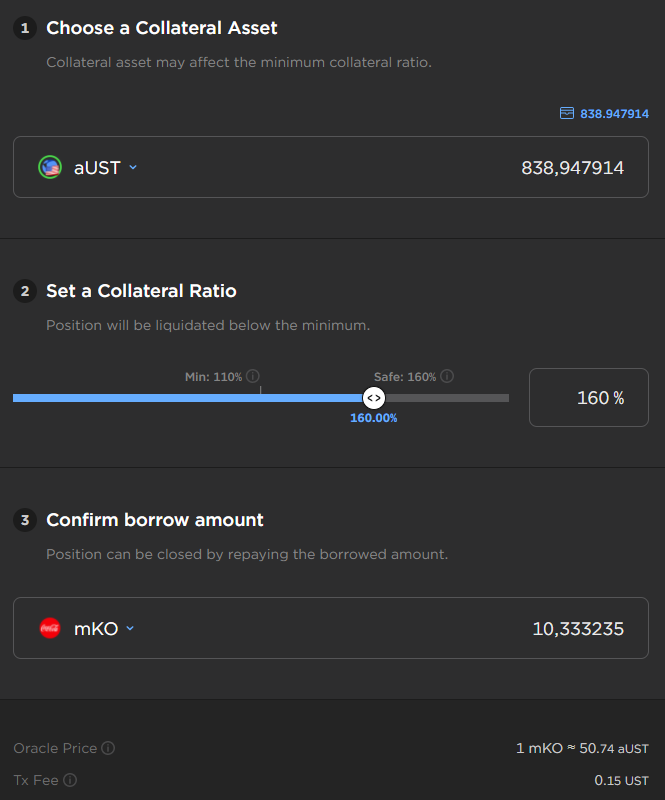Click the info icon next to Safe: 160%
Viewport: 665px width, 800px height.
[x=447, y=377]
